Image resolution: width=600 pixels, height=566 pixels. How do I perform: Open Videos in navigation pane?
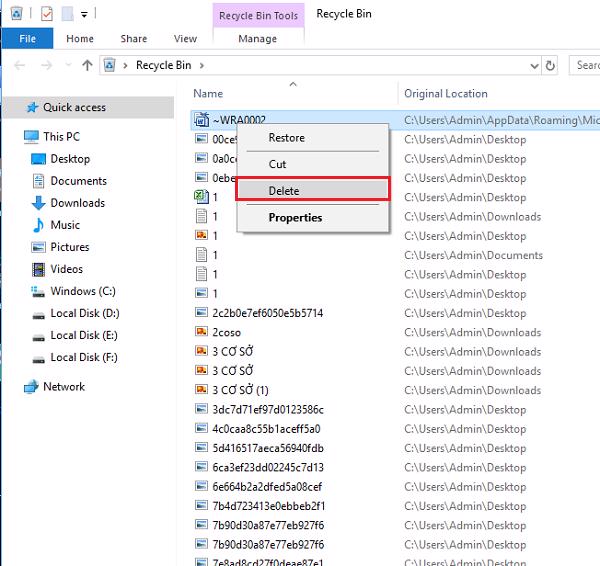pos(66,269)
